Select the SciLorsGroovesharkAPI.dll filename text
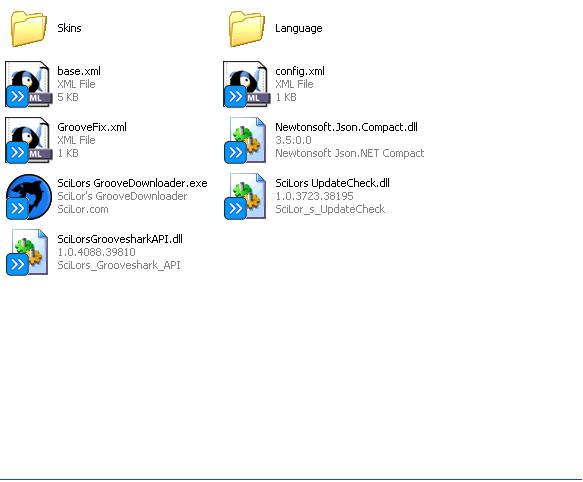Screen dimensions: 583x482 [120, 239]
